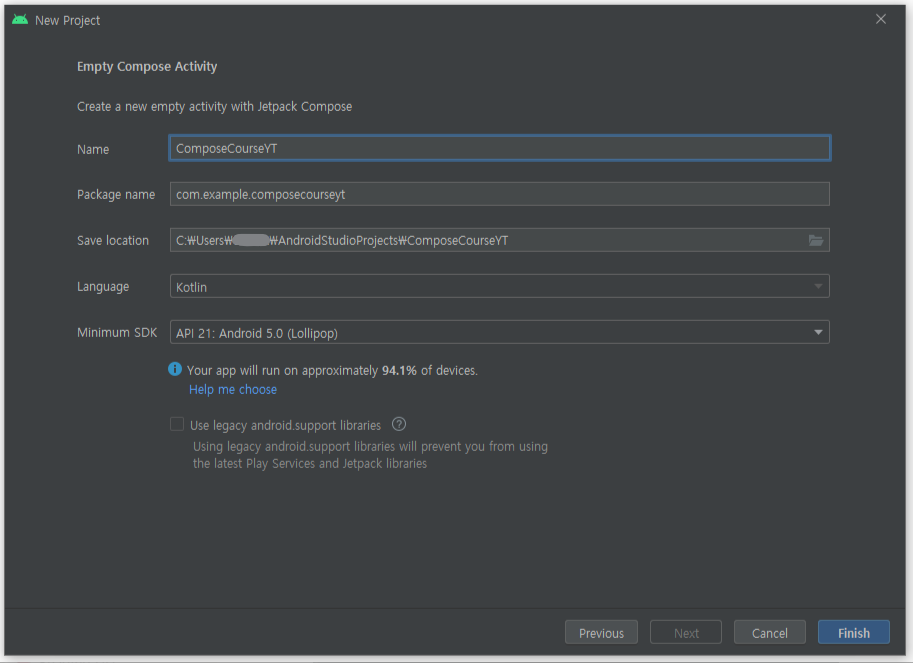The height and width of the screenshot is (663, 913).
Task: Click the Minimum SDK dropdown arrow
Action: (x=818, y=332)
